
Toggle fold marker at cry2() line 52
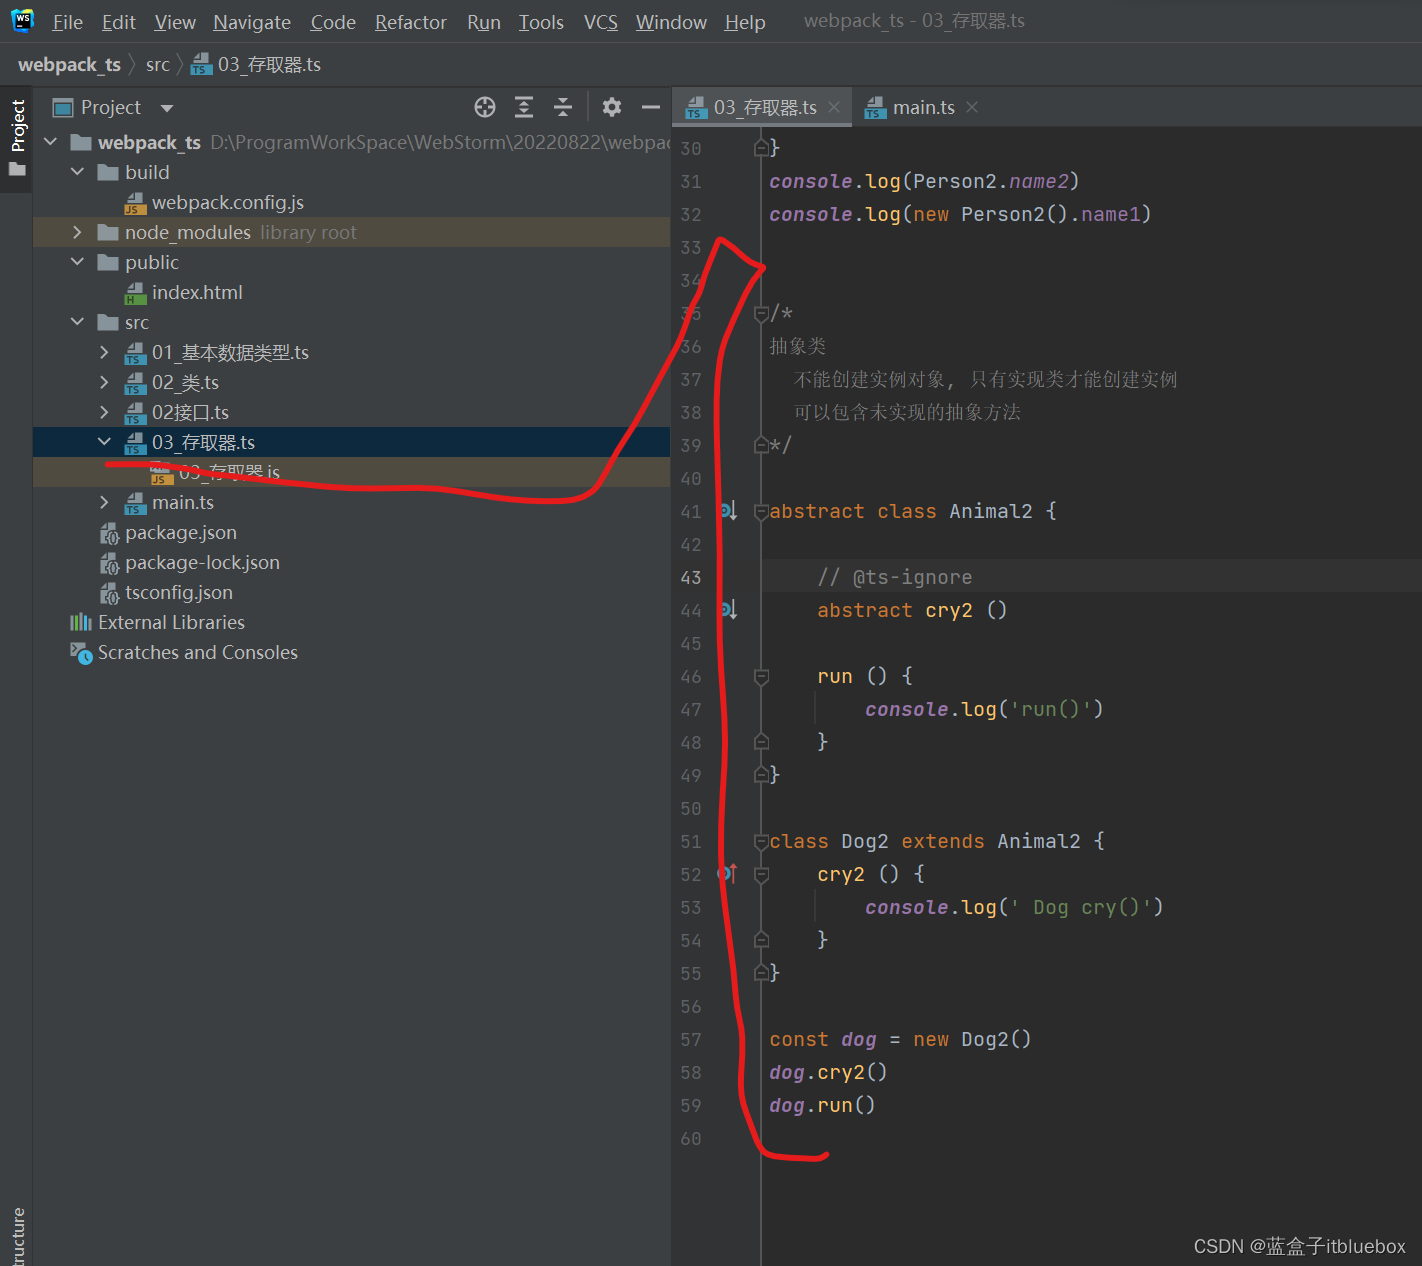point(761,875)
